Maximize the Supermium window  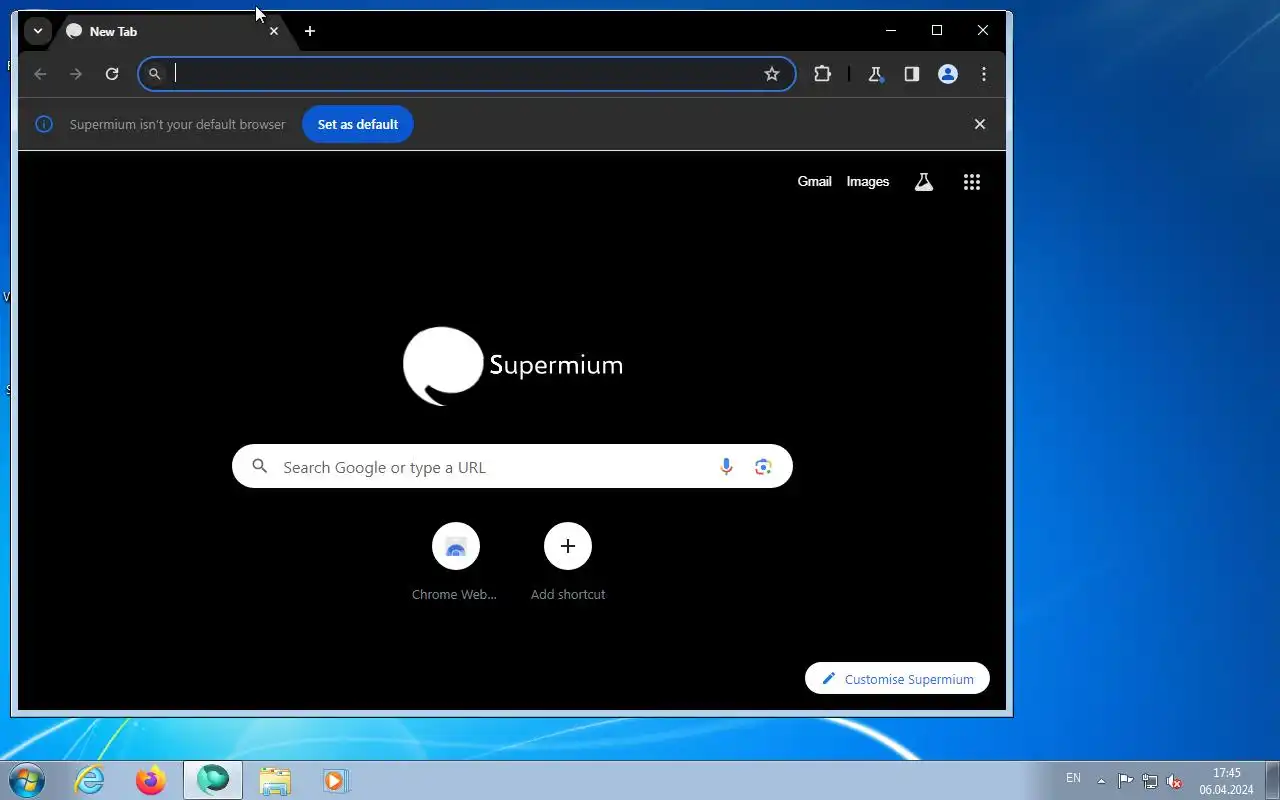[937, 30]
